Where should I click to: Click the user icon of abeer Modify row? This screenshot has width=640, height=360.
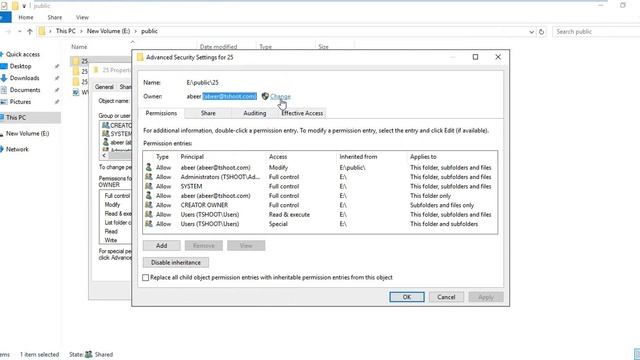(149, 167)
